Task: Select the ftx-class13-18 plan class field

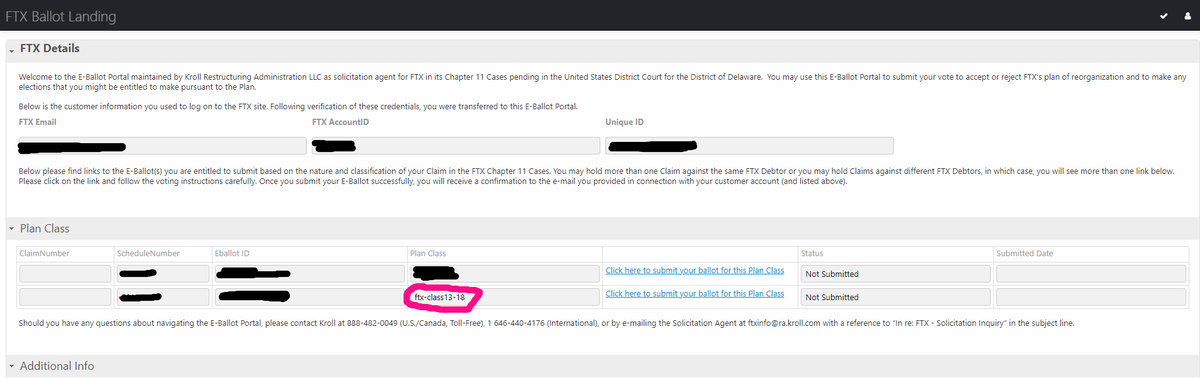Action: [504, 297]
